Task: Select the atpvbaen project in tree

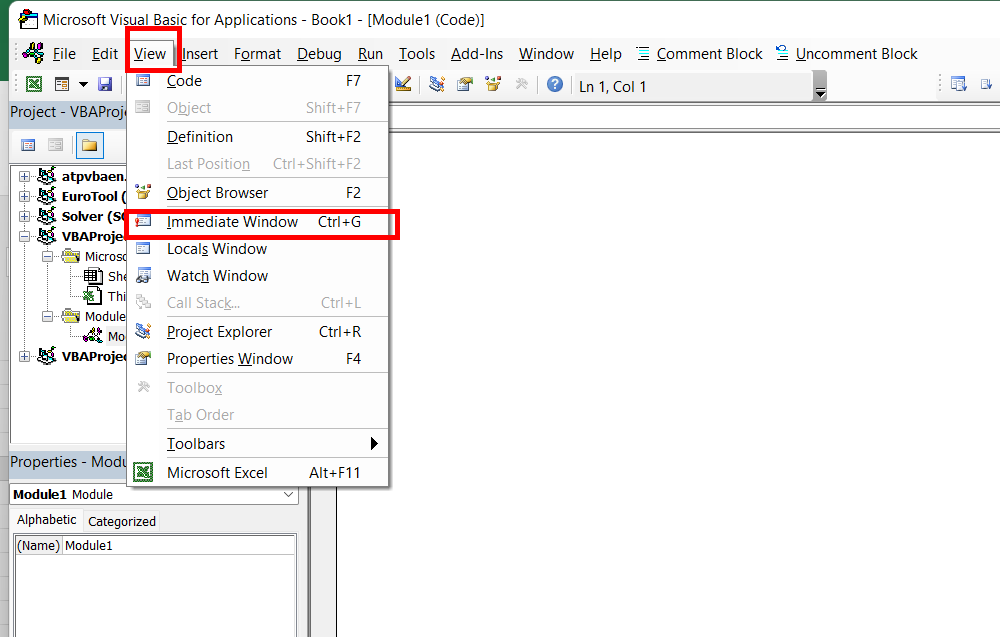Action: pyautogui.click(x=93, y=176)
